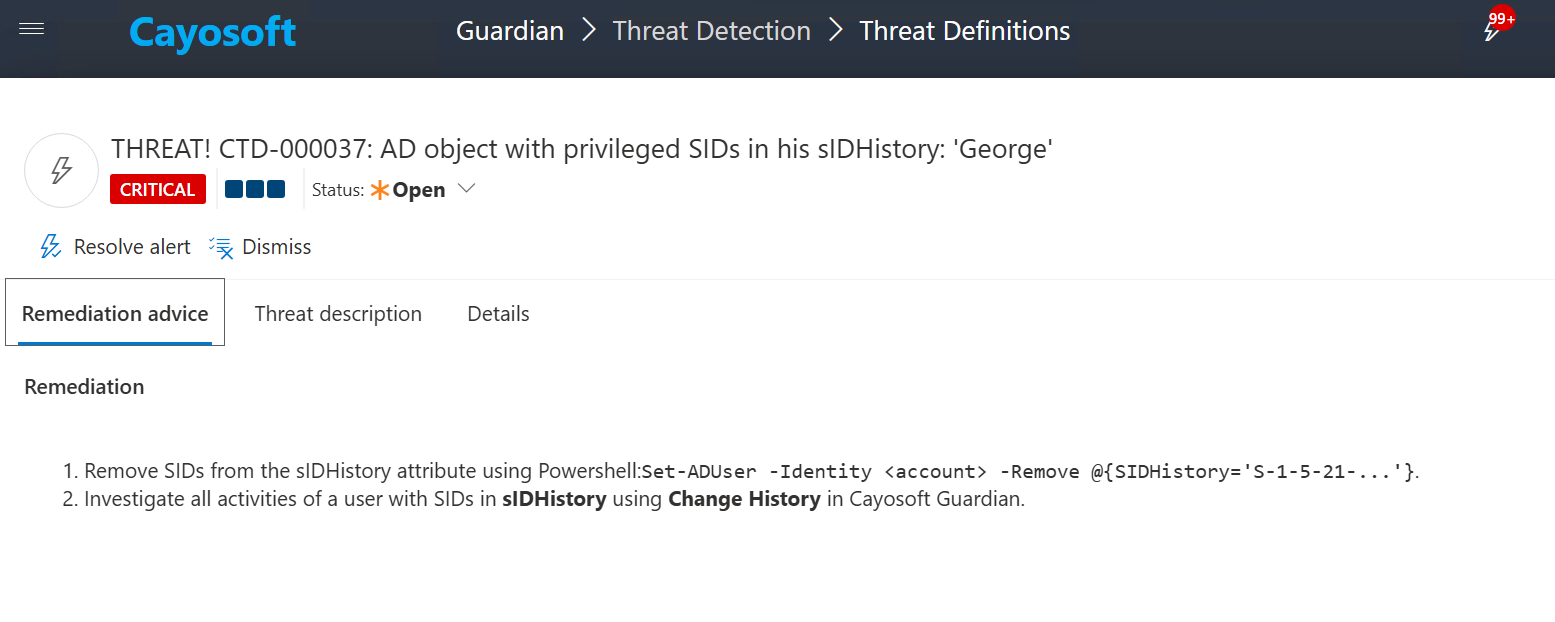The width and height of the screenshot is (1555, 622).
Task: Open the hamburger navigation menu
Action: pyautogui.click(x=31, y=30)
